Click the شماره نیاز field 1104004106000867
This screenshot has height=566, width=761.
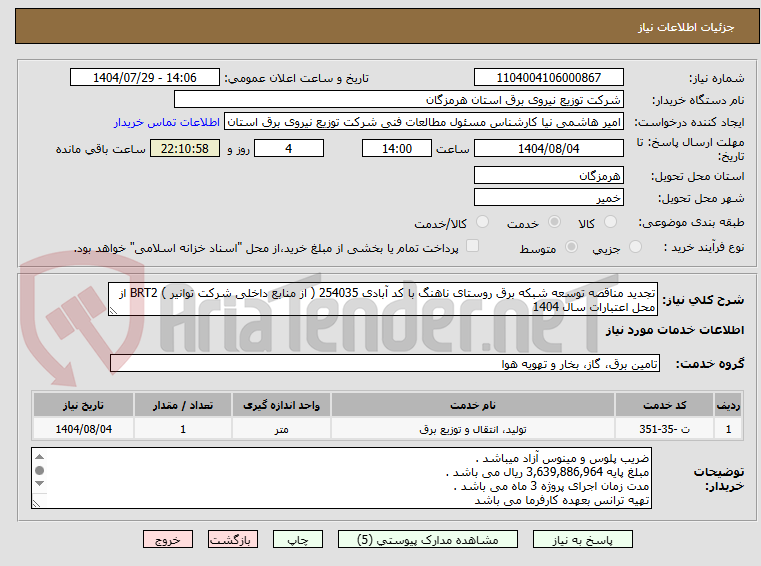click(548, 77)
